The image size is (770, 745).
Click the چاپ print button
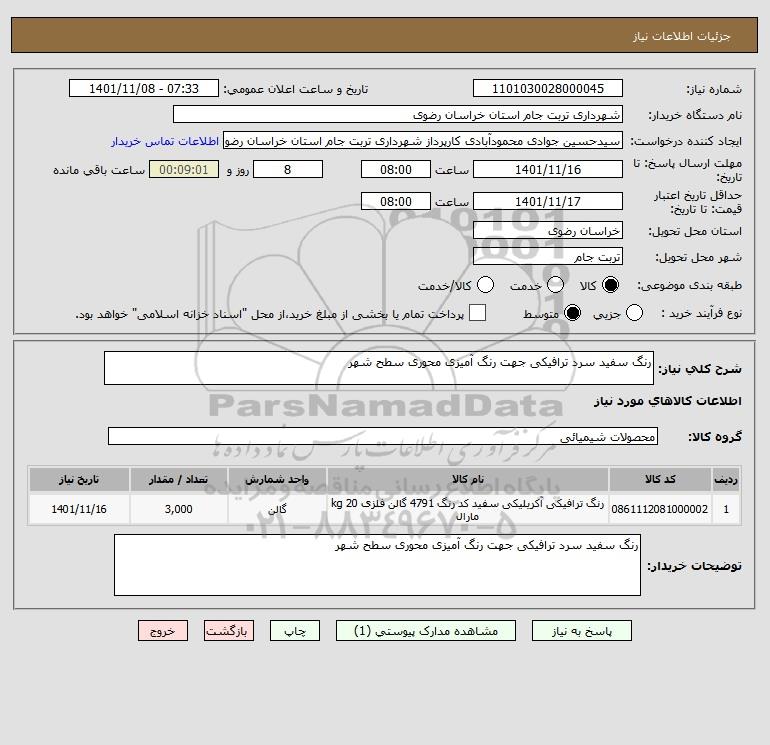tap(295, 631)
